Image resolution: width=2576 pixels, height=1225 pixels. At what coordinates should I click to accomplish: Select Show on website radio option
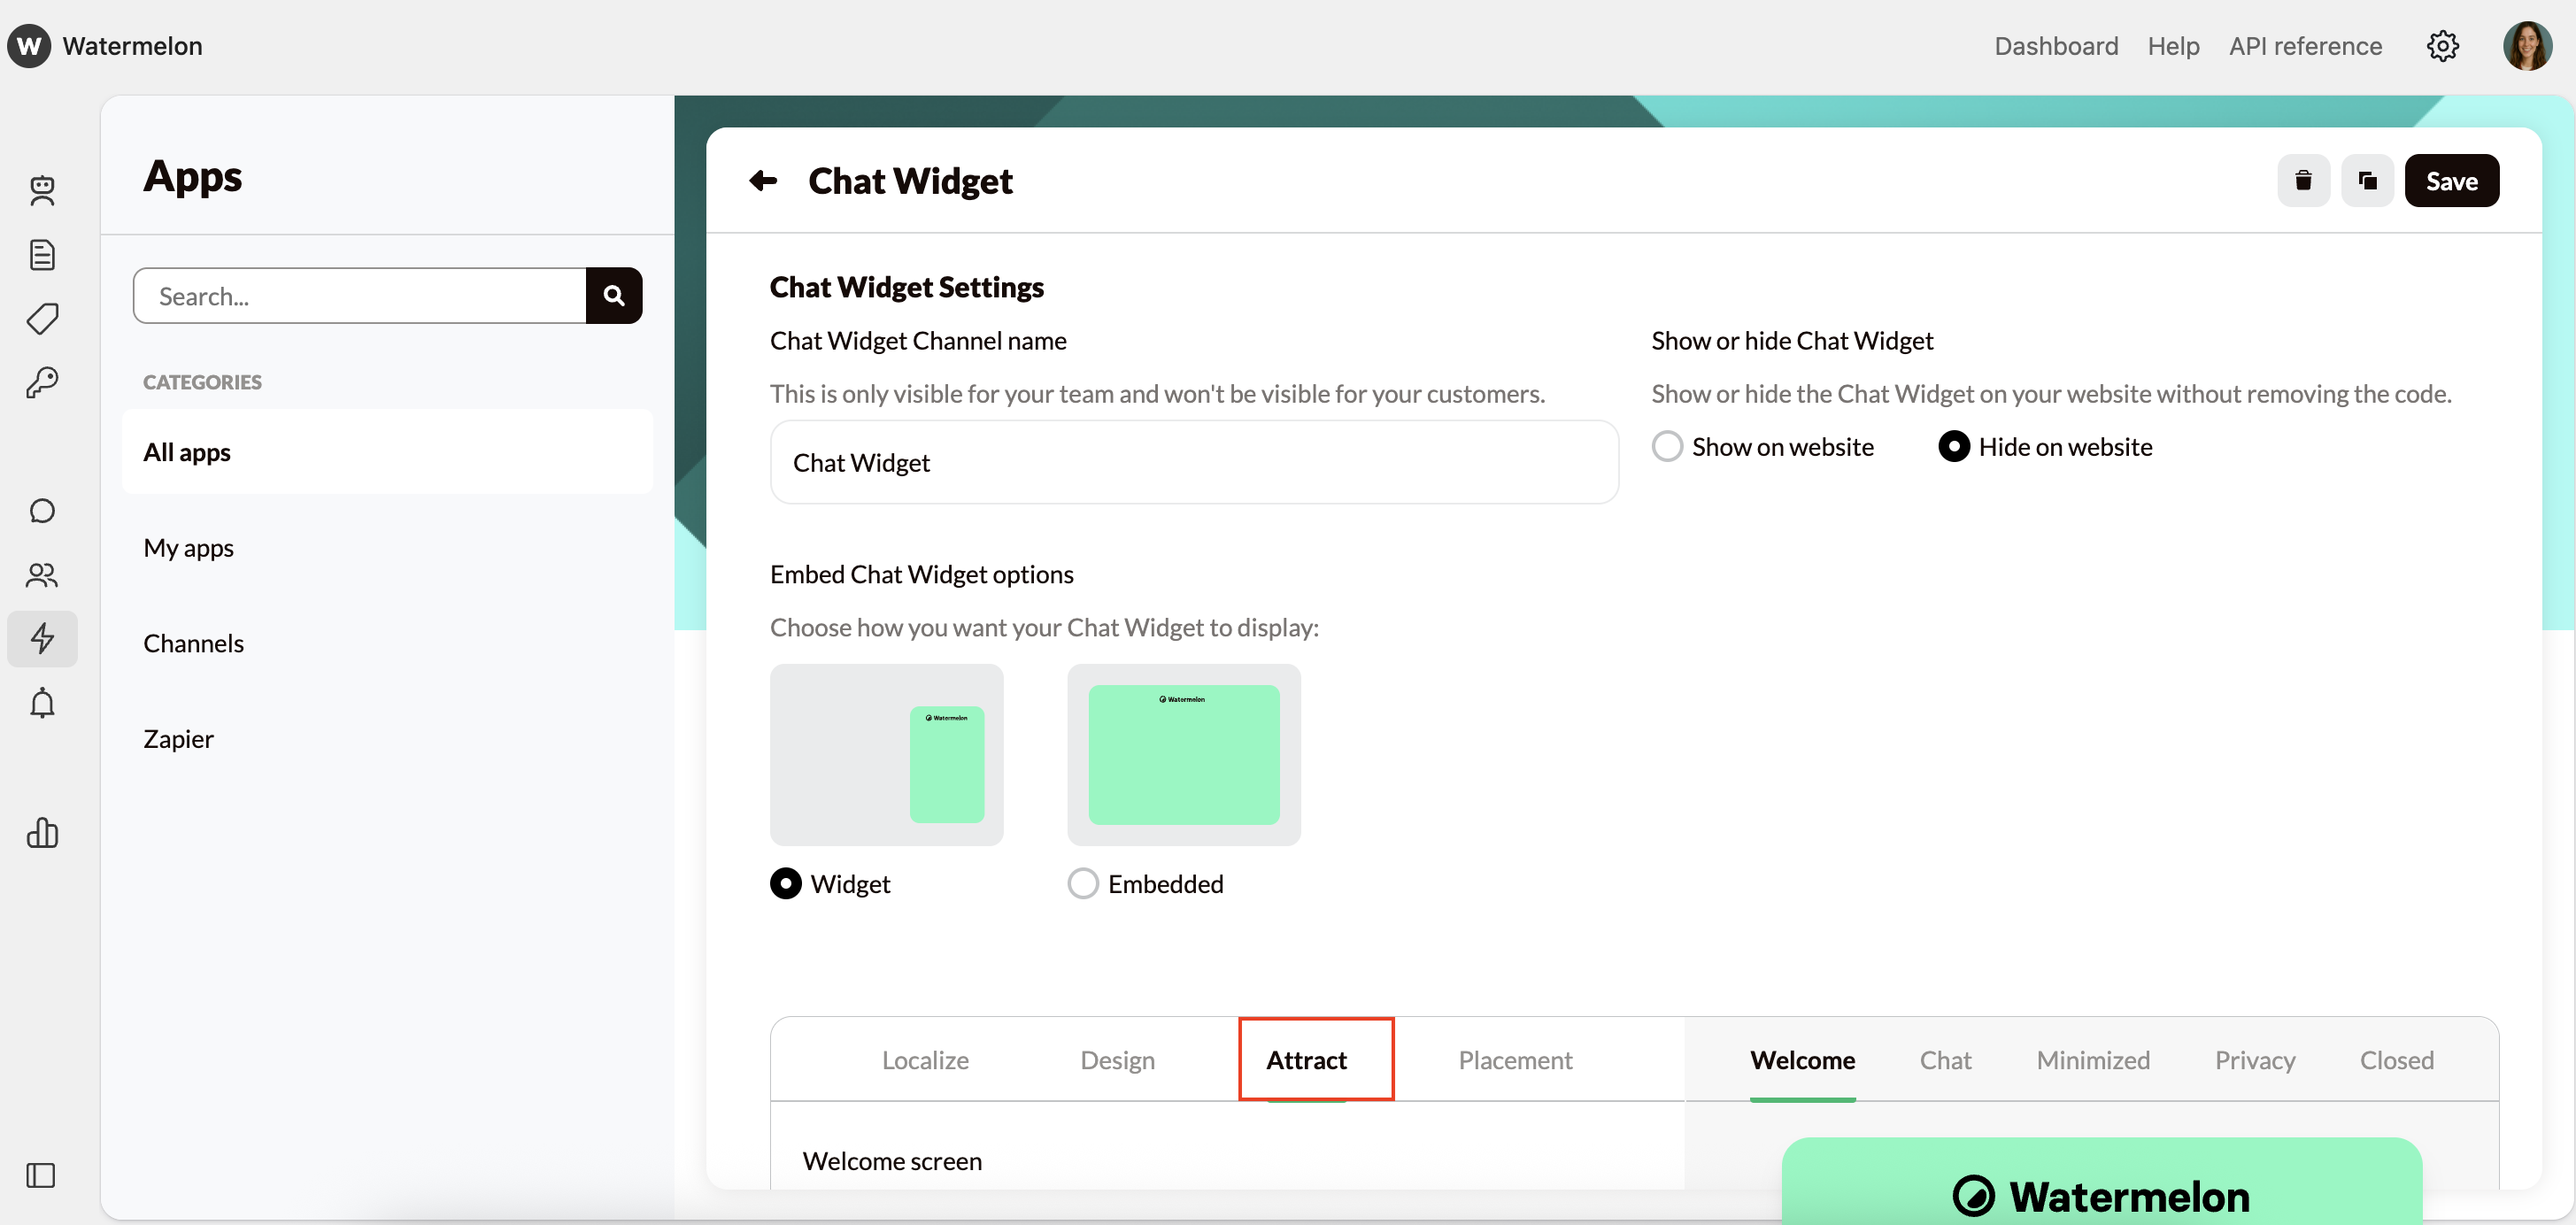[1667, 446]
